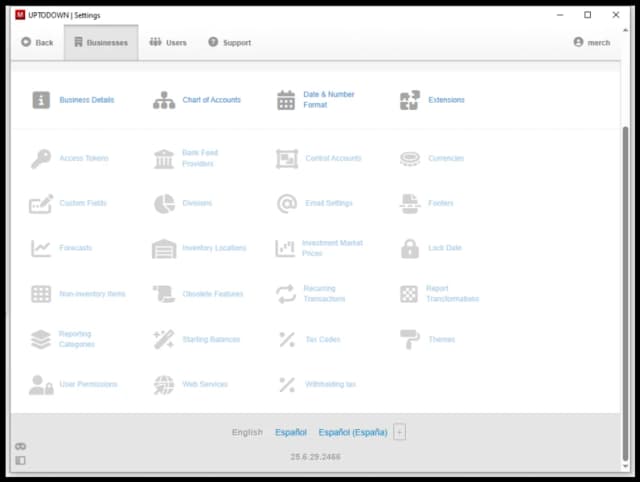Viewport: 640px width, 482px height.
Task: Open the Email Settings link
Action: point(329,203)
